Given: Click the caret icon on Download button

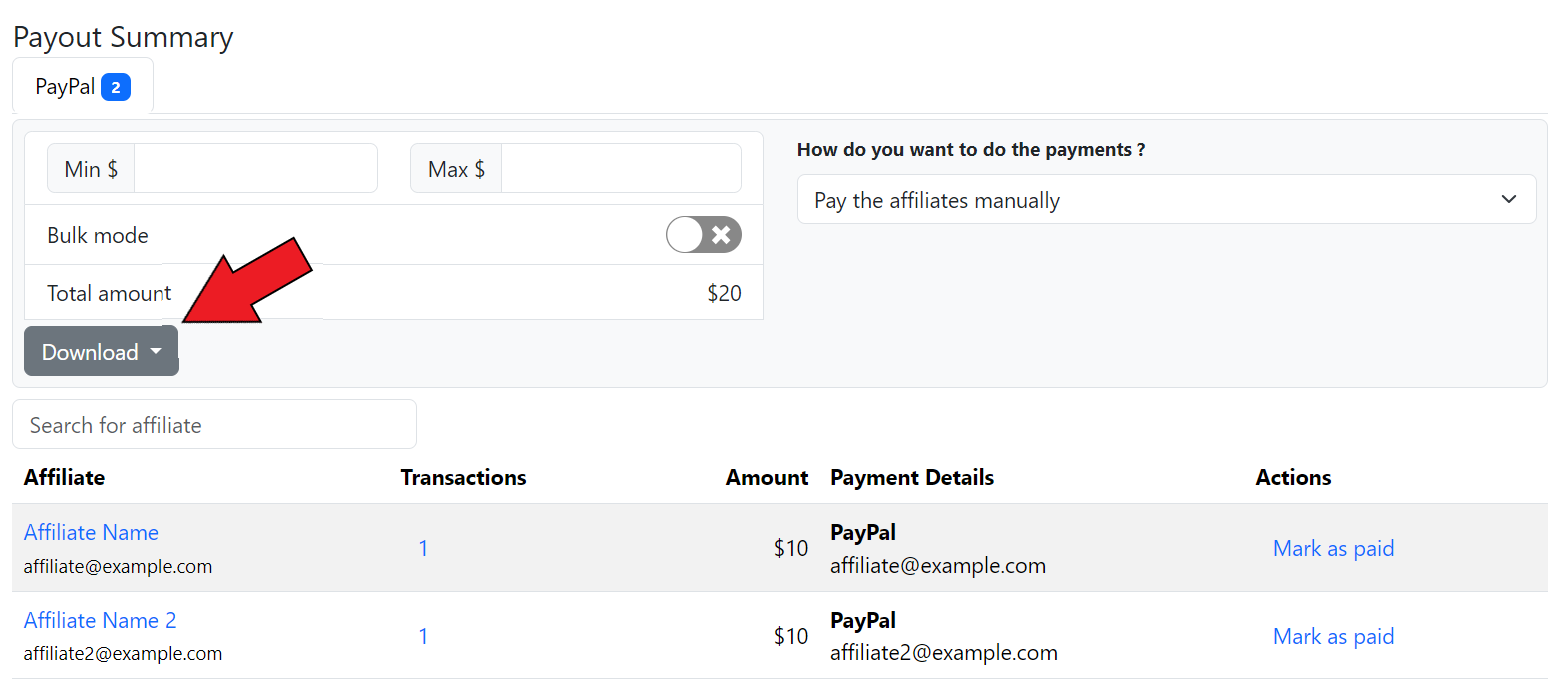Looking at the screenshot, I should tap(156, 352).
